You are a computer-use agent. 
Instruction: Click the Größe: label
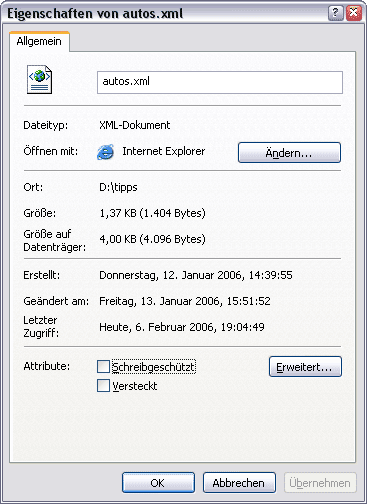pyautogui.click(x=40, y=213)
